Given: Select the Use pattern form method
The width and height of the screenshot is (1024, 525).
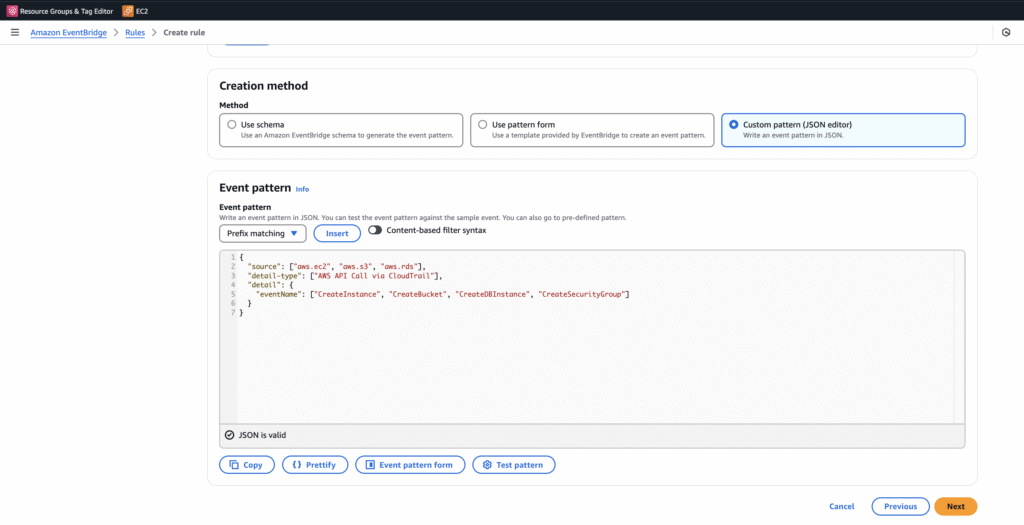Looking at the screenshot, I should pyautogui.click(x=592, y=130).
